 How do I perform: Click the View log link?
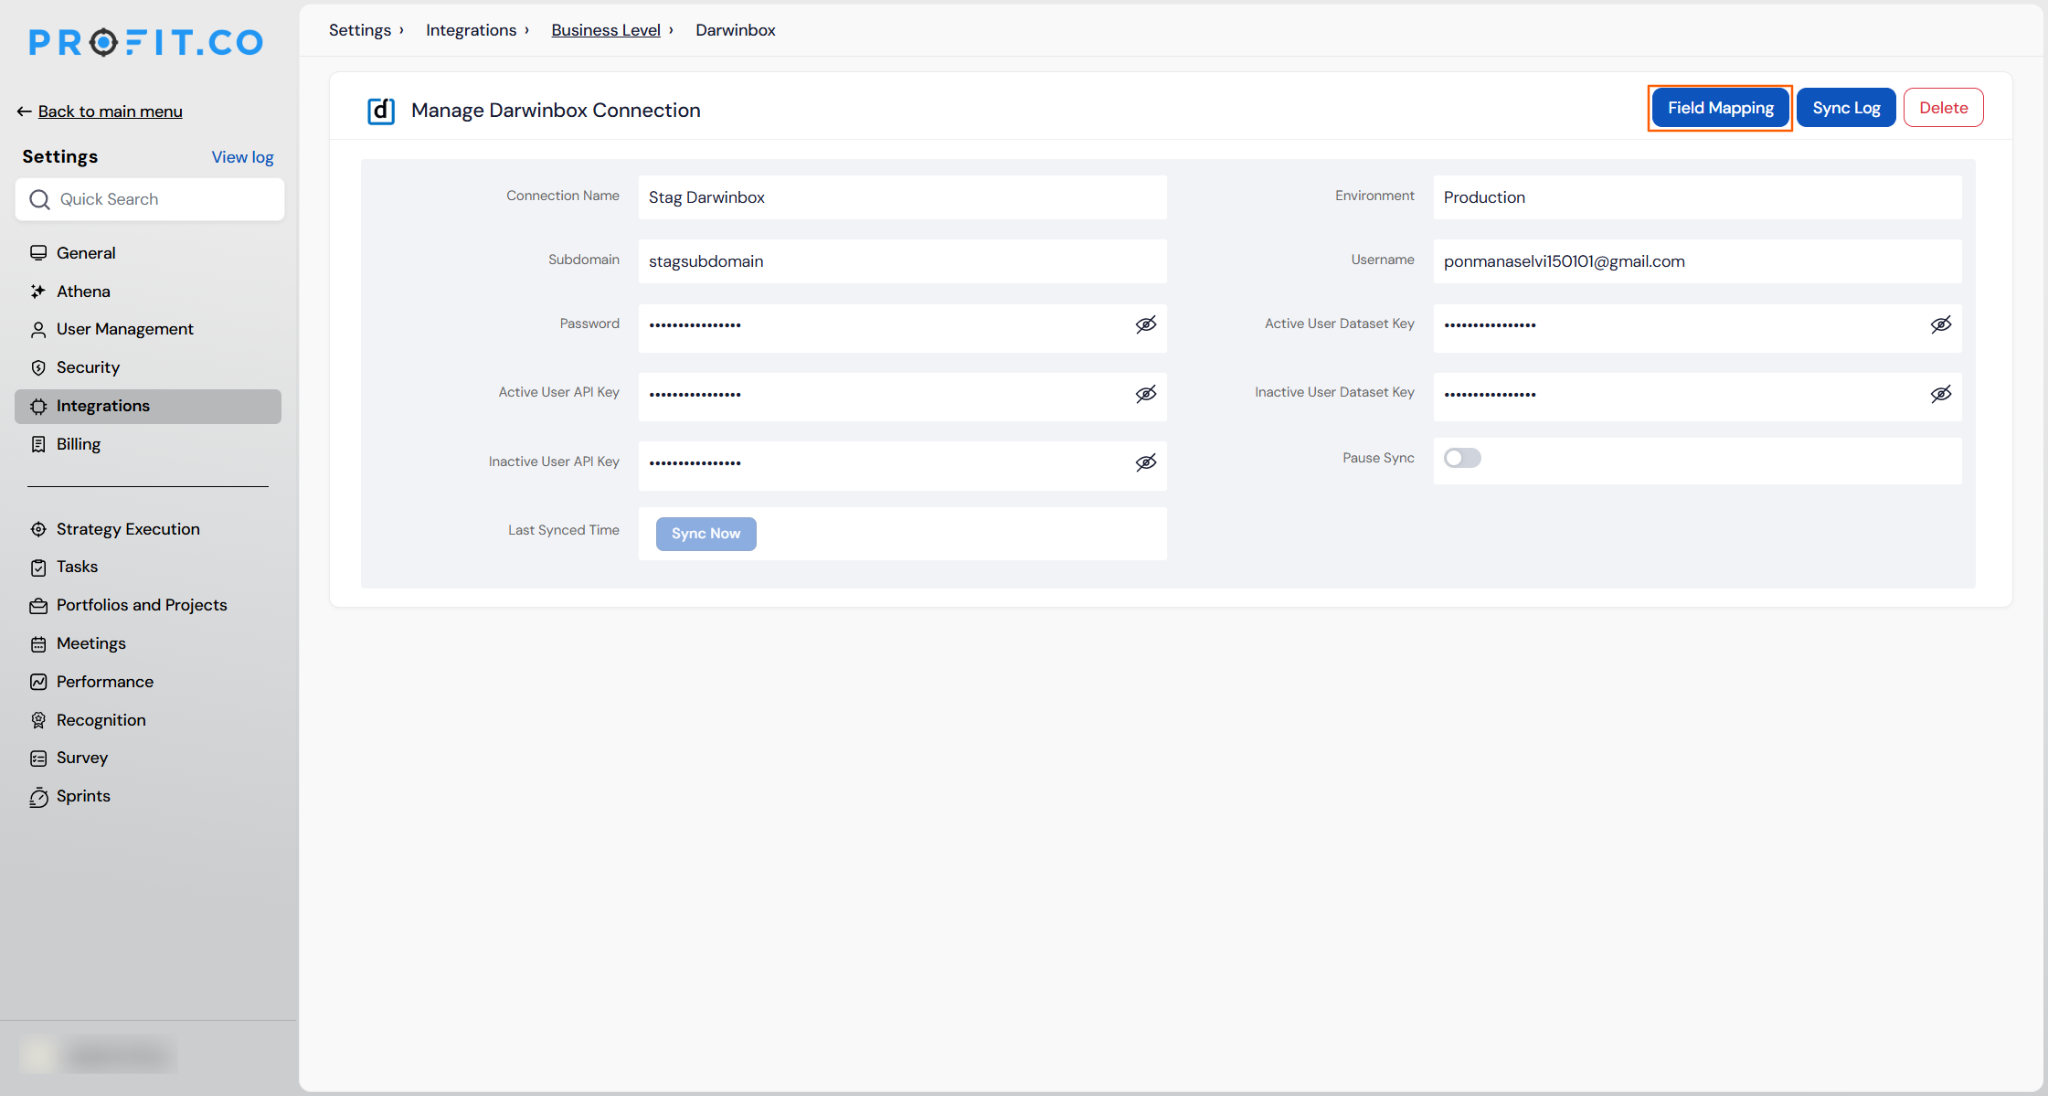243,157
